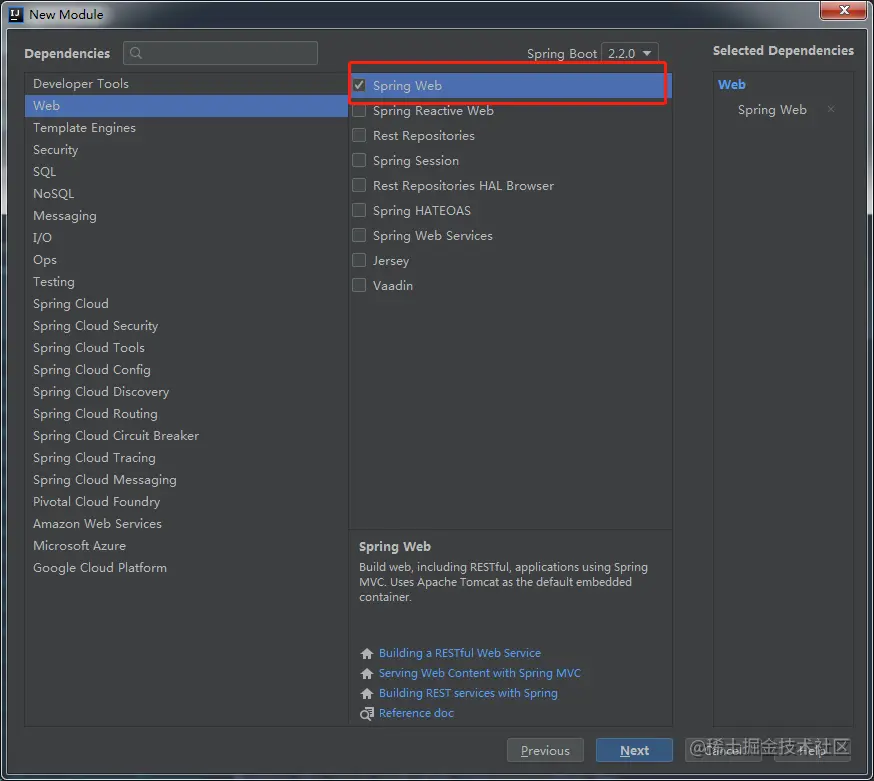The width and height of the screenshot is (874, 781).
Task: Close the New Module dialog
Action: 843,10
